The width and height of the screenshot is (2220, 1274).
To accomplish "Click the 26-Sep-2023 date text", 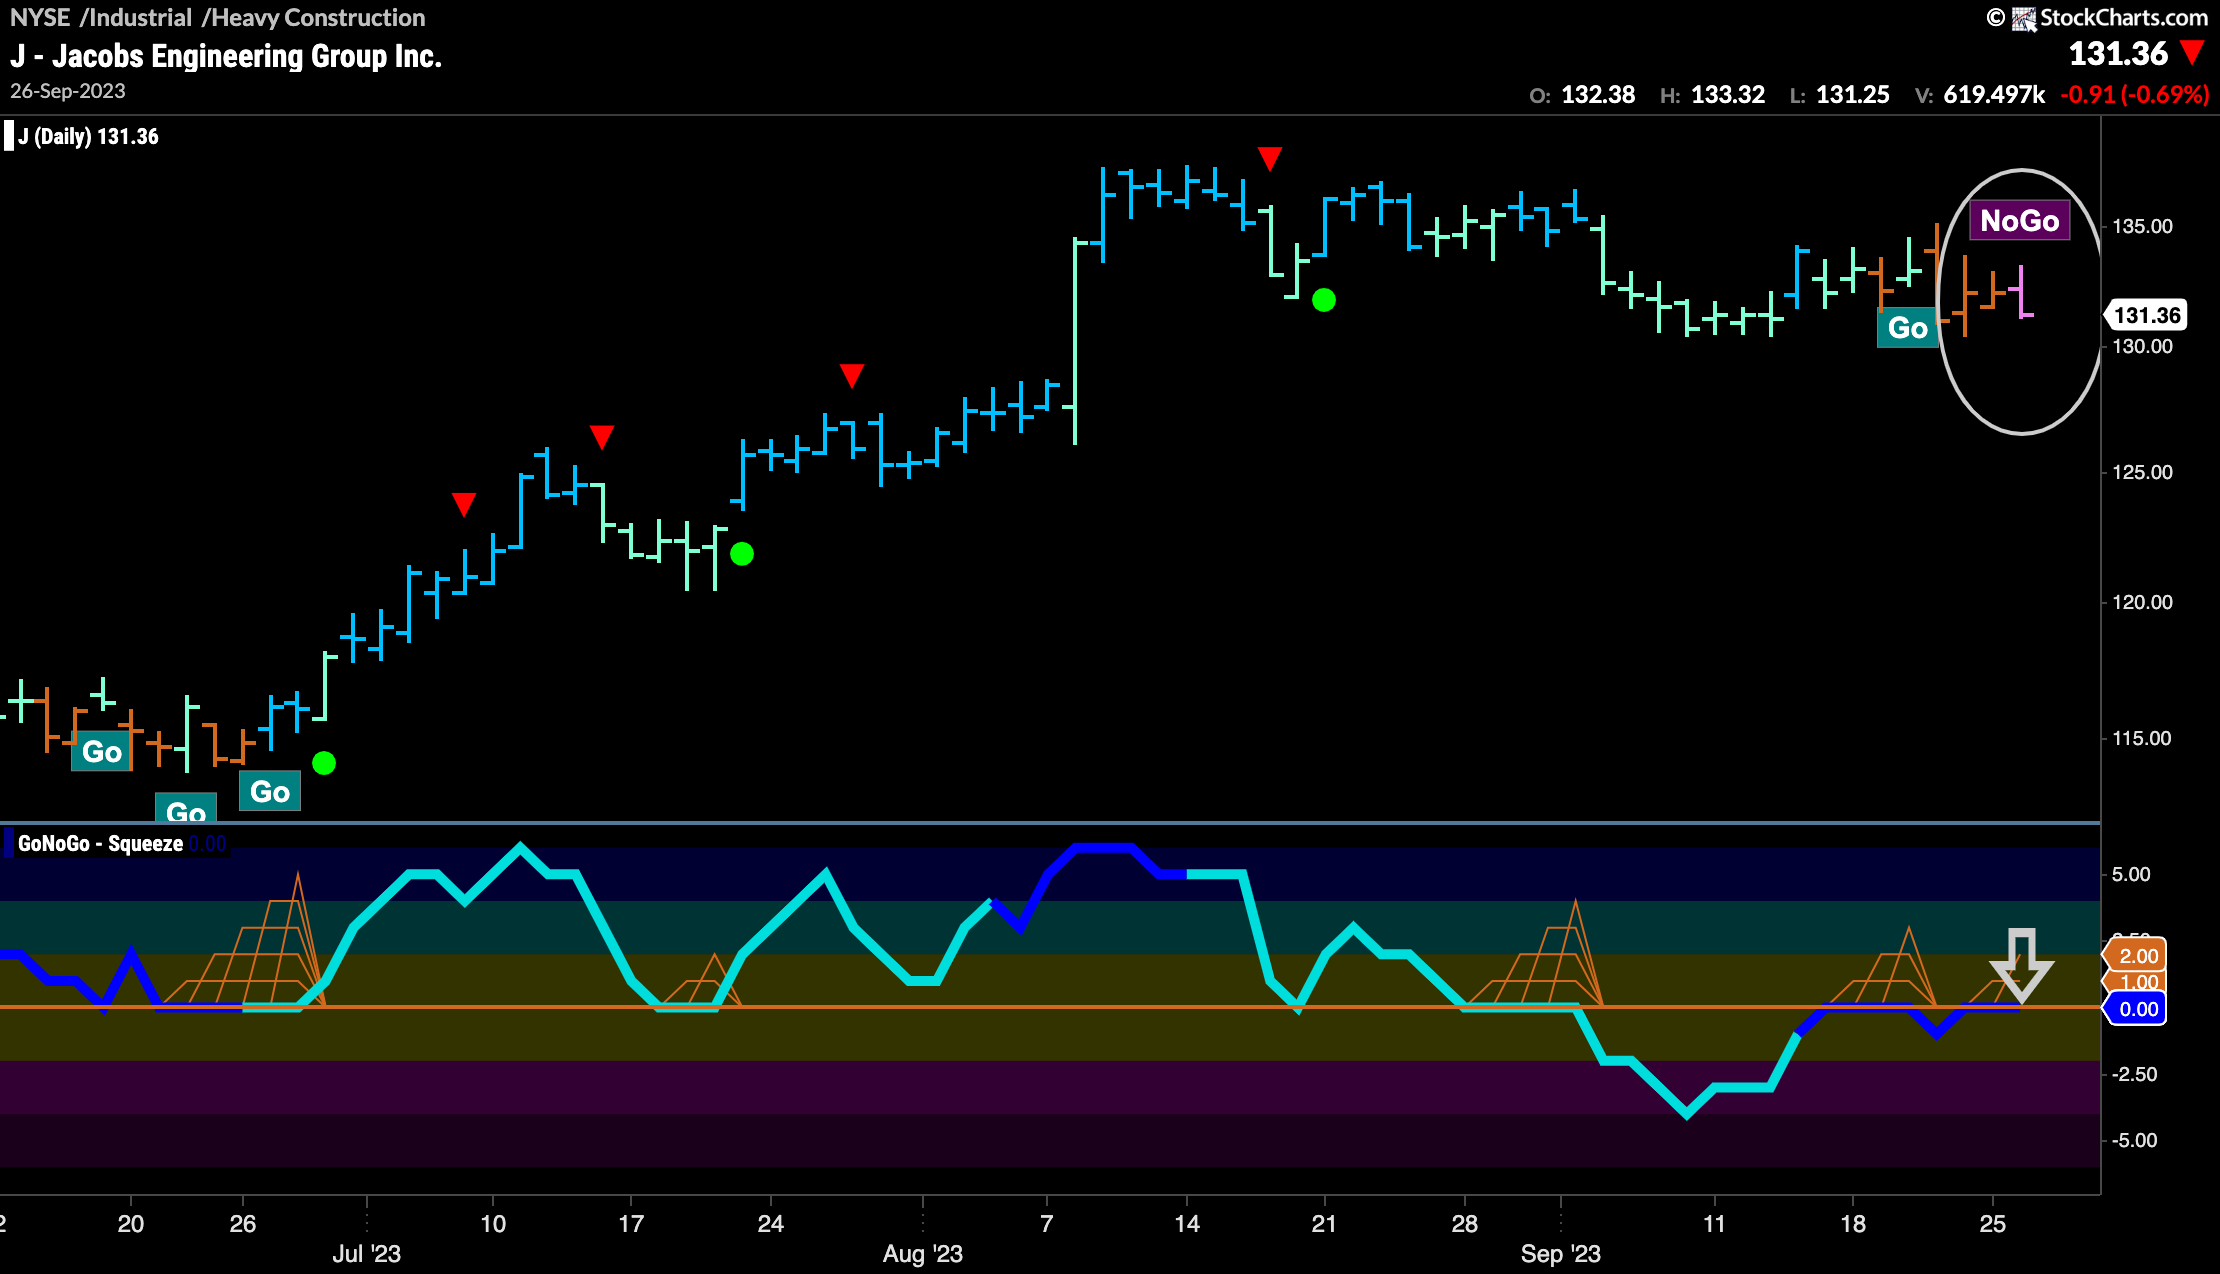I will point(68,91).
